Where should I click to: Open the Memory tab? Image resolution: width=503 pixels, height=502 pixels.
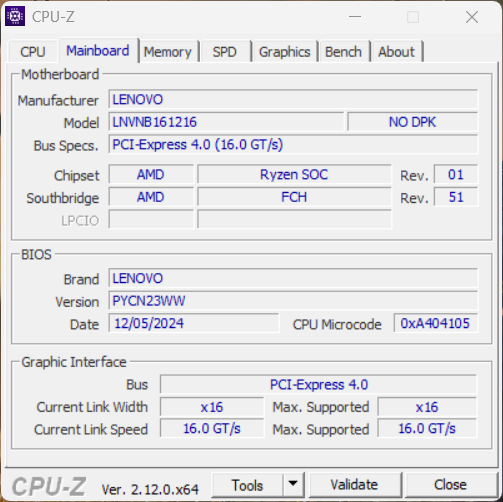point(168,52)
